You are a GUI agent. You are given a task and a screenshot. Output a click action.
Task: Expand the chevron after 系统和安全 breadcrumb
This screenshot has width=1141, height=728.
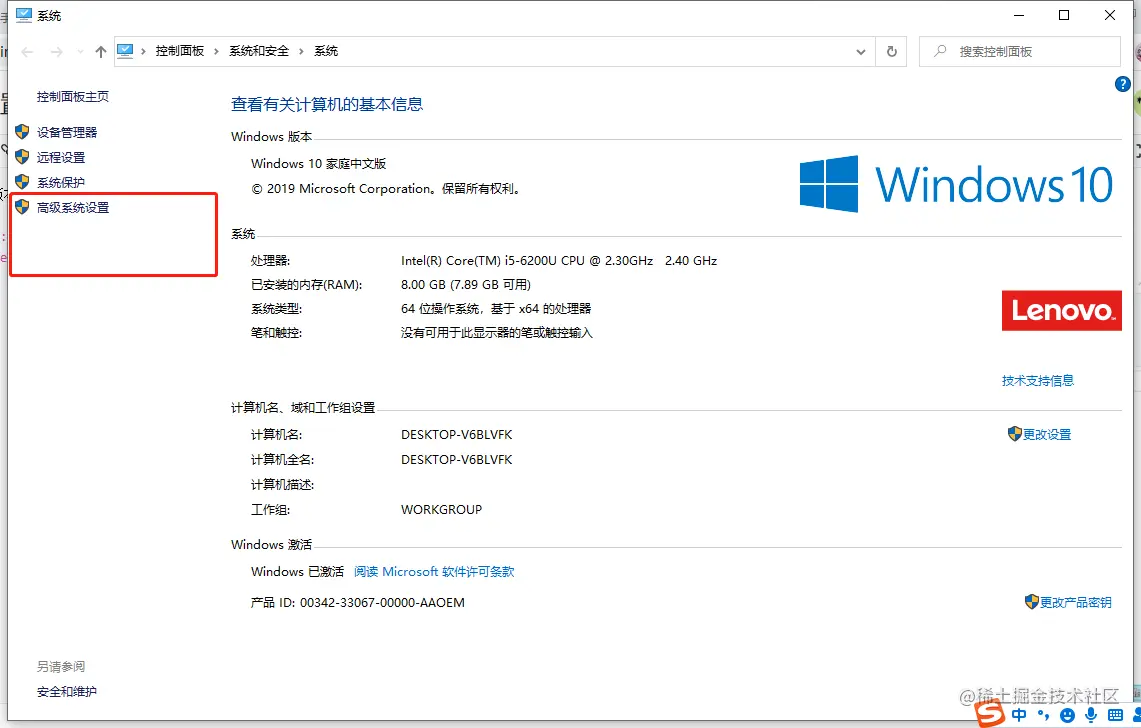tap(301, 51)
